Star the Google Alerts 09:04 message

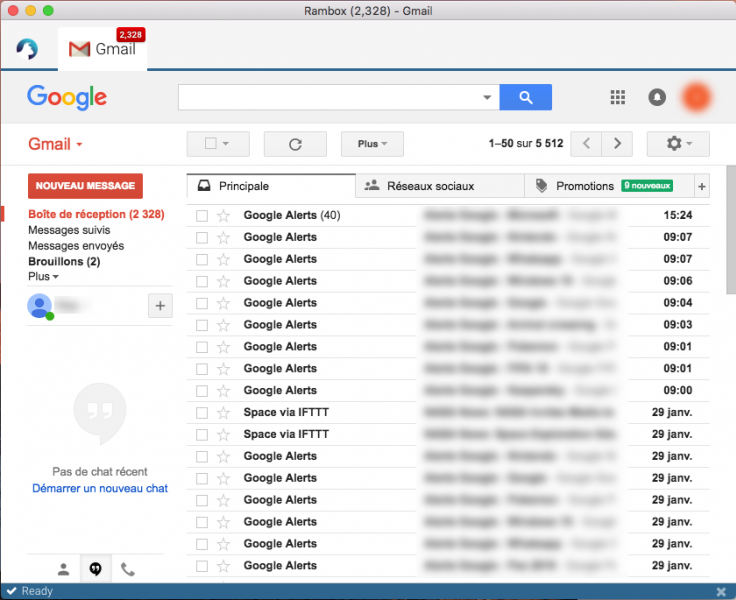click(223, 303)
